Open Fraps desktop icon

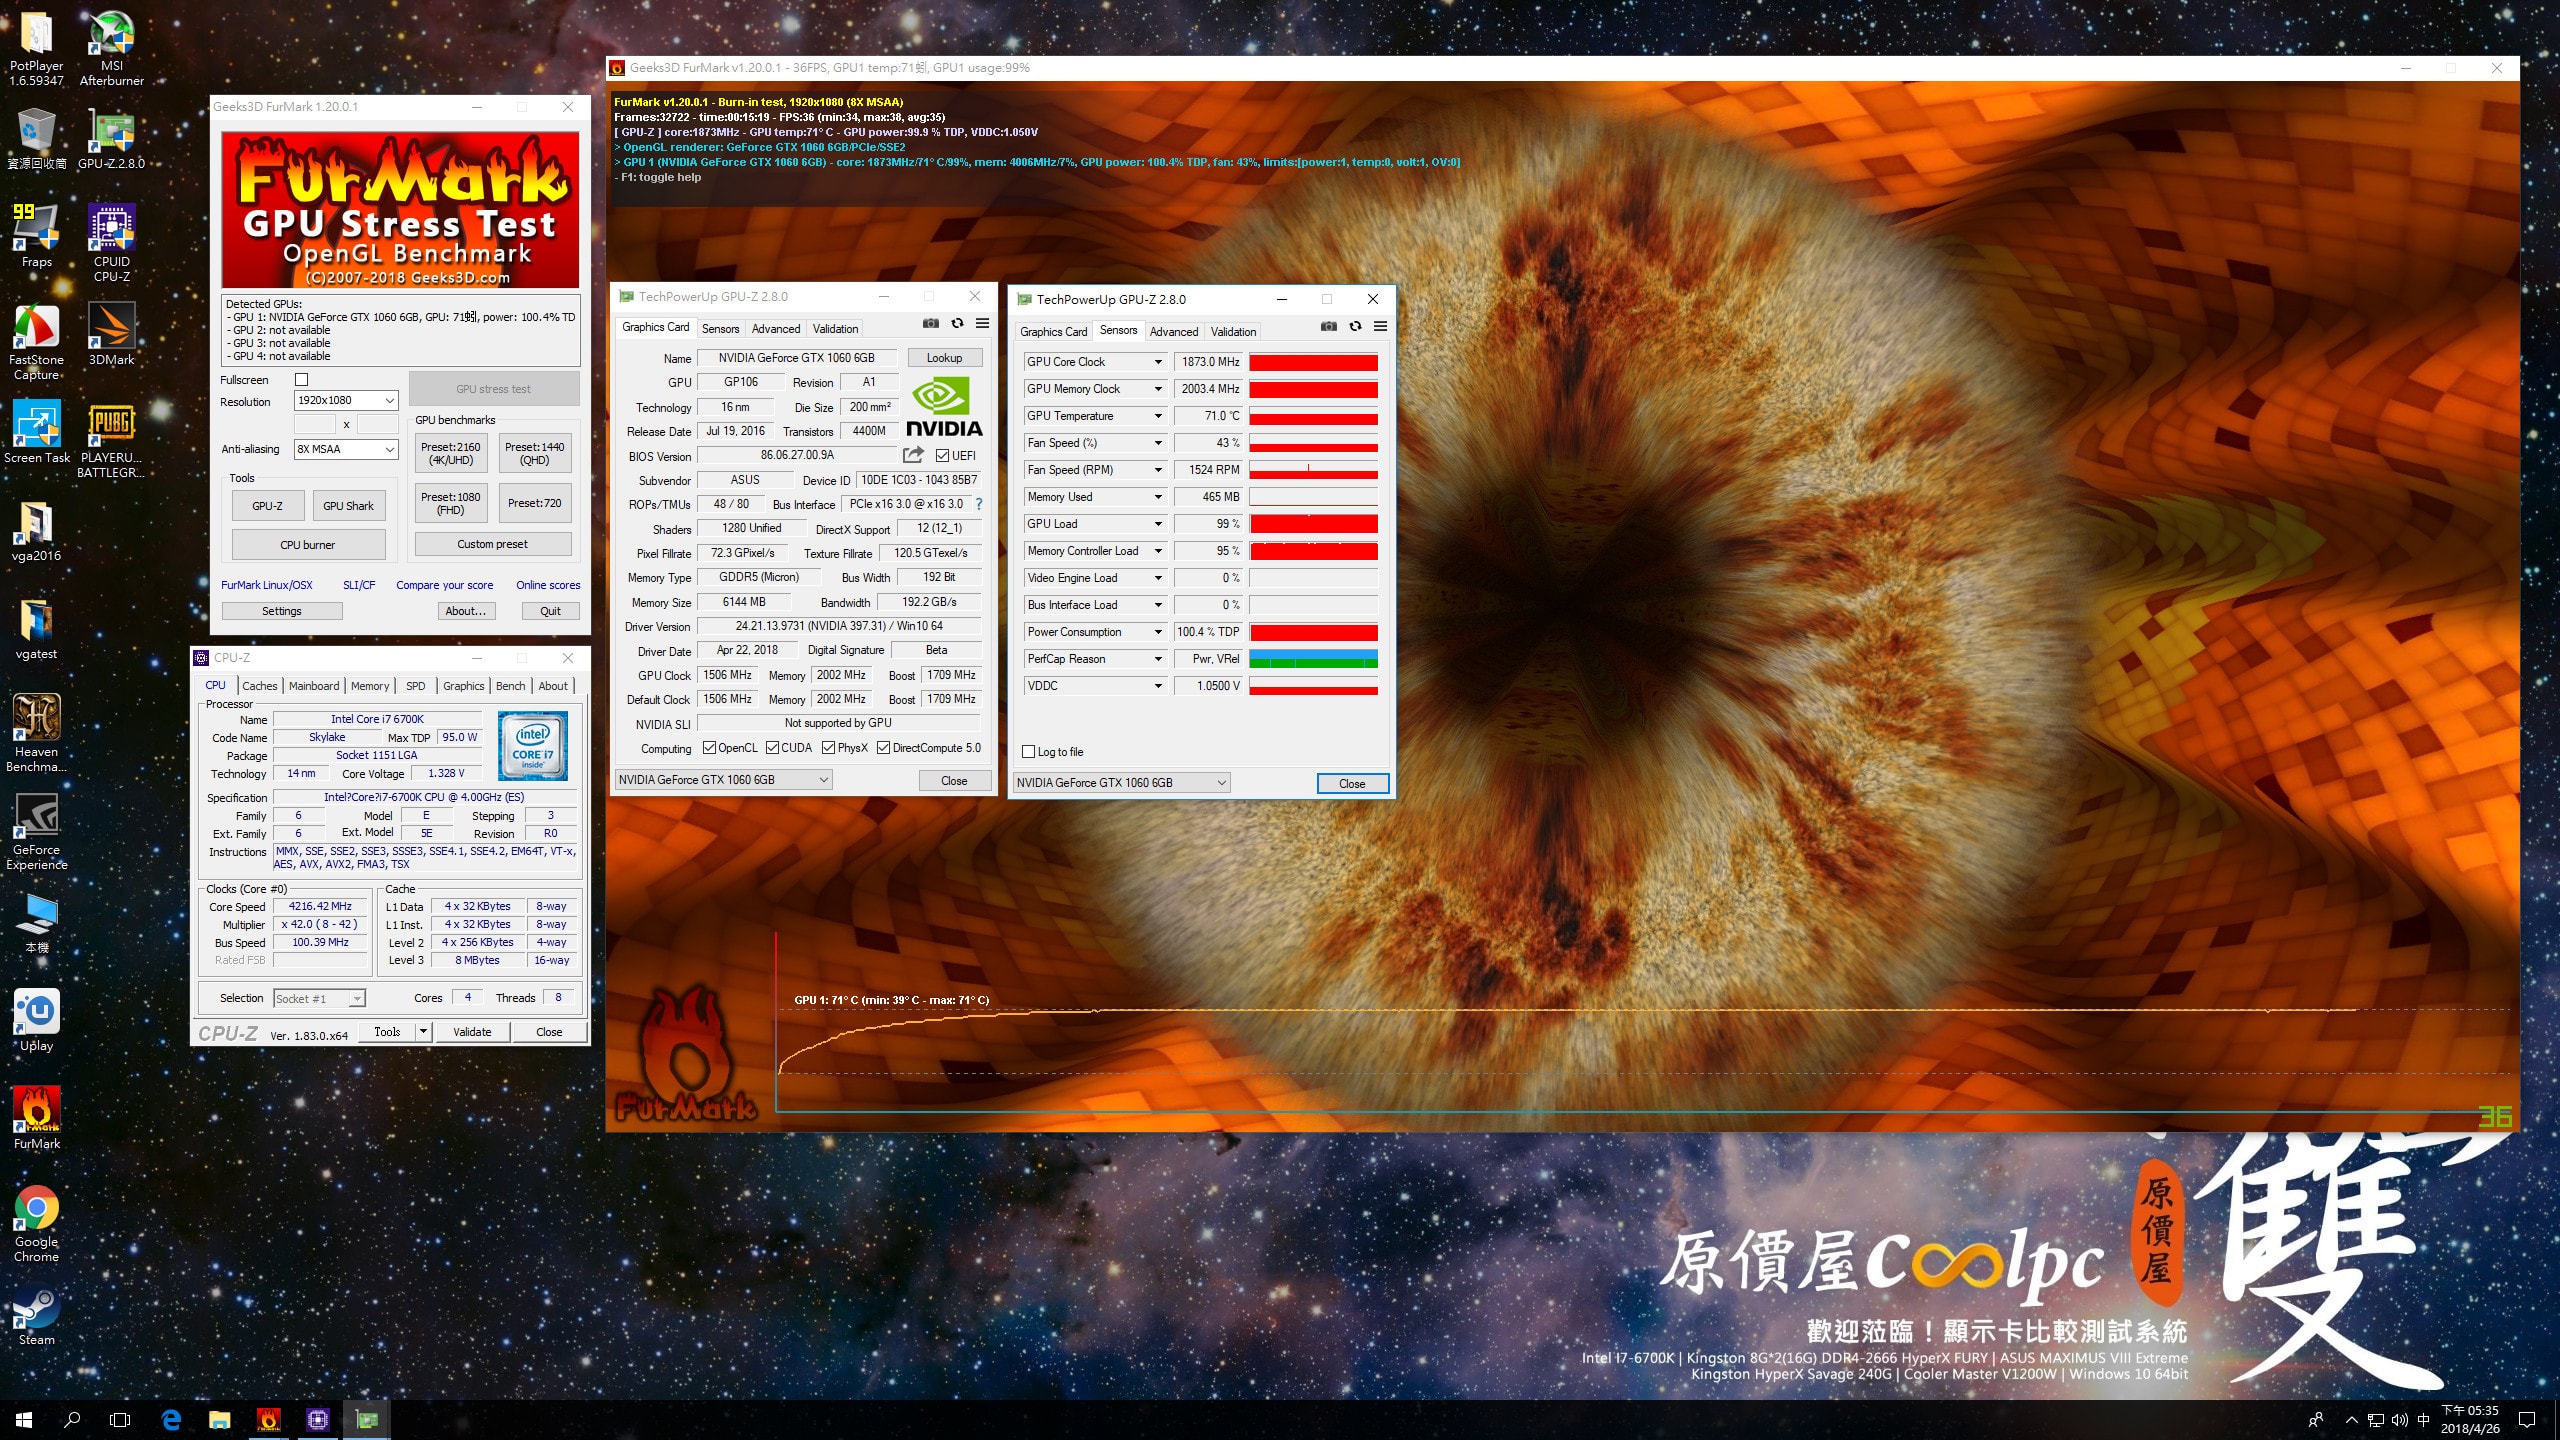coord(37,238)
